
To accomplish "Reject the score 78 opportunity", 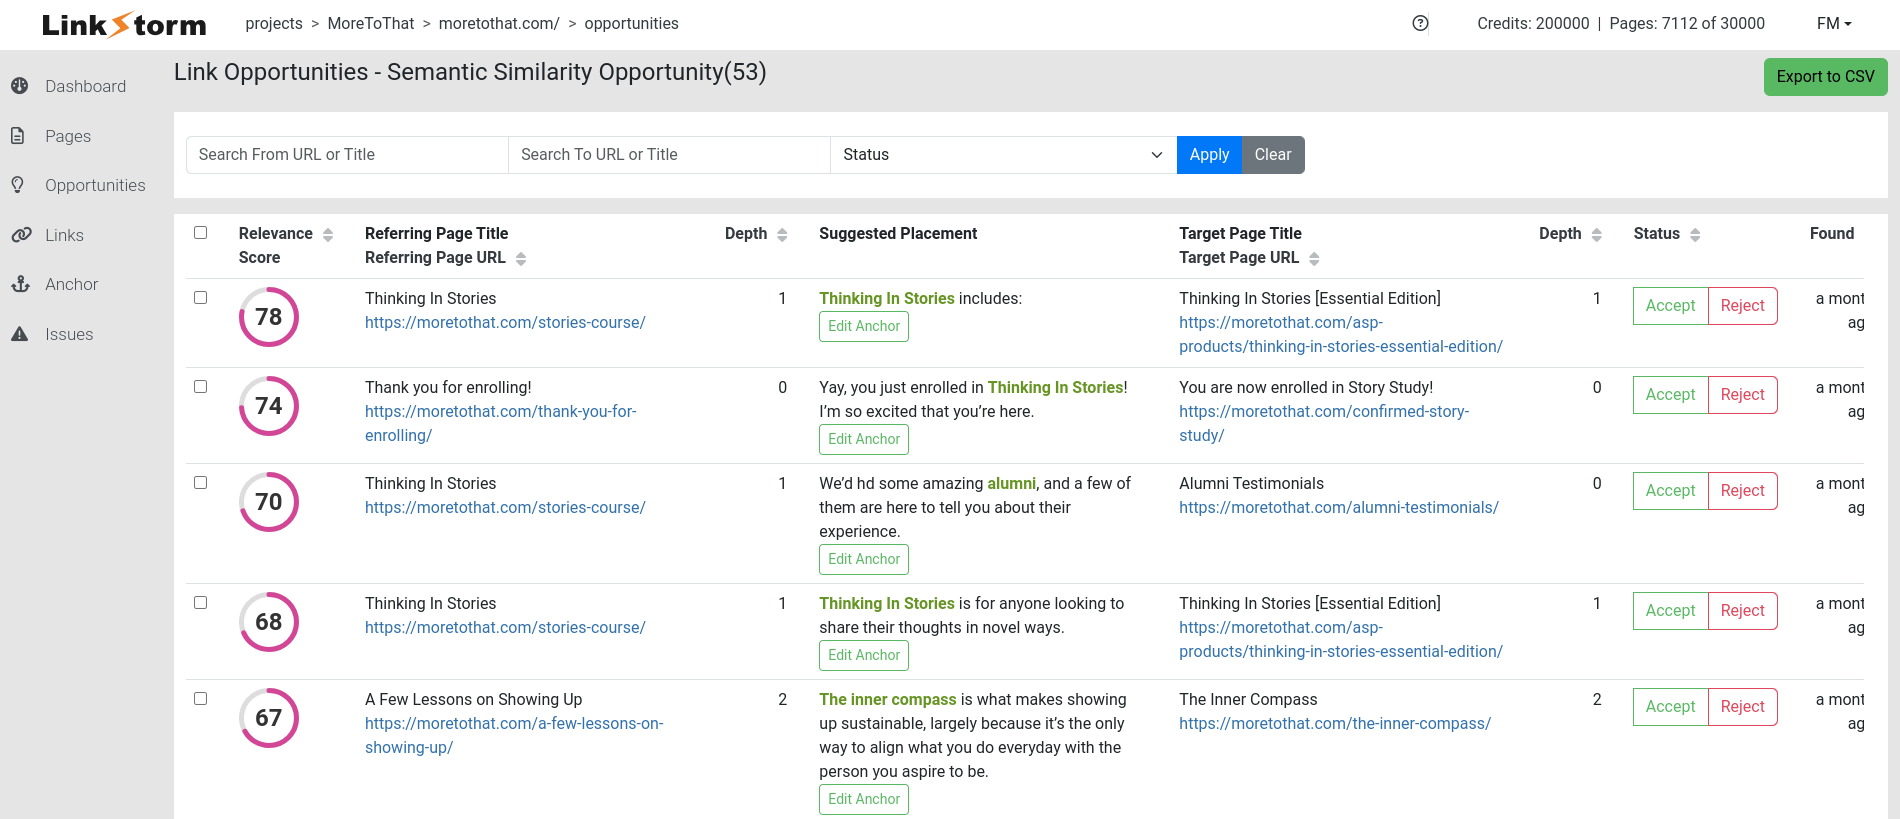I will [x=1742, y=306].
